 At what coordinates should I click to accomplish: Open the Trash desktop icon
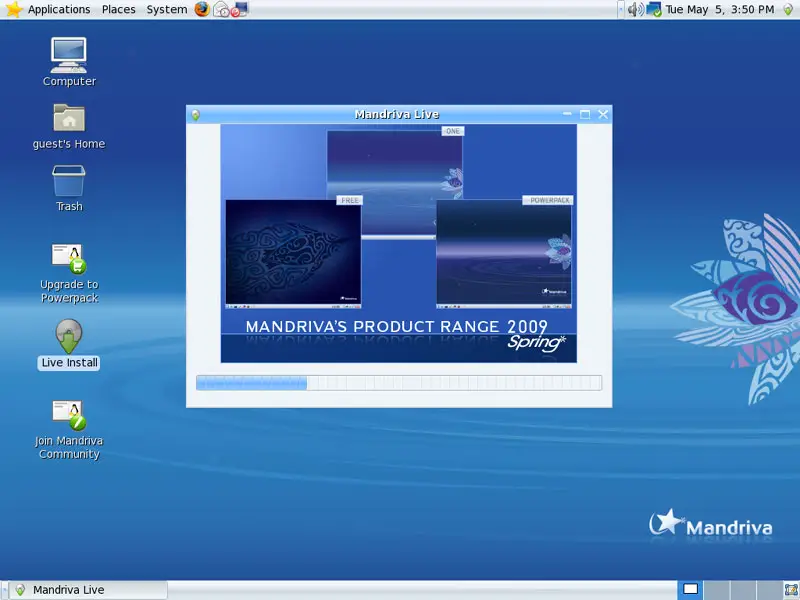[x=69, y=188]
